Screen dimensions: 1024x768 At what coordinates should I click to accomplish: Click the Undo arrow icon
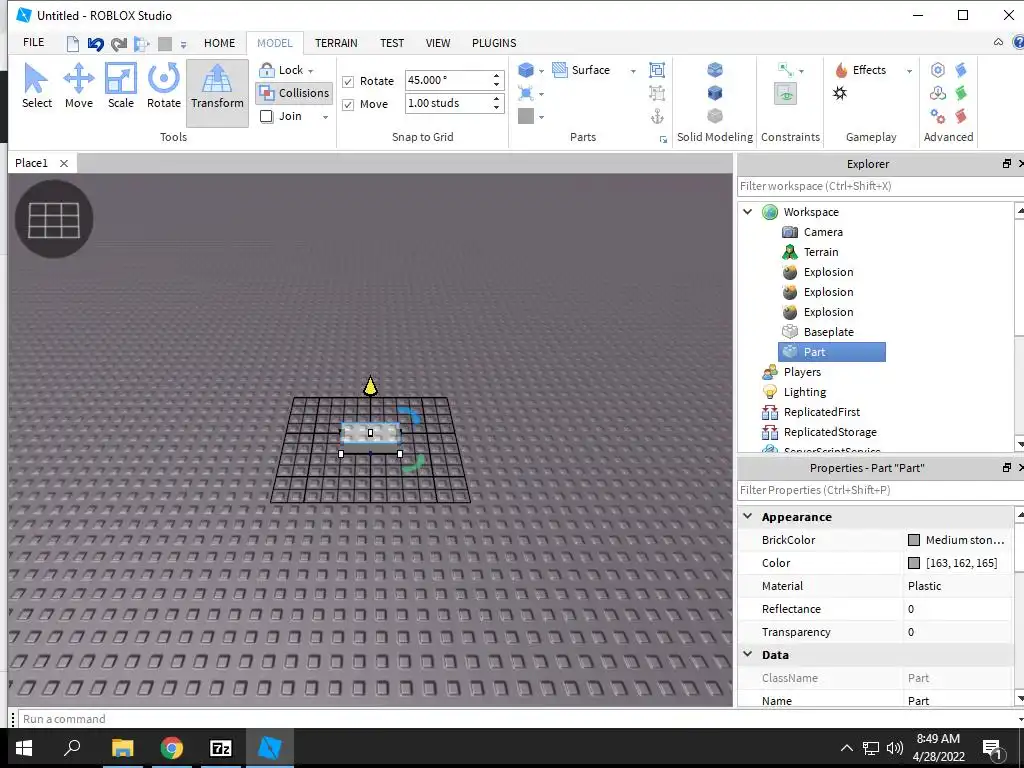pyautogui.click(x=95, y=44)
